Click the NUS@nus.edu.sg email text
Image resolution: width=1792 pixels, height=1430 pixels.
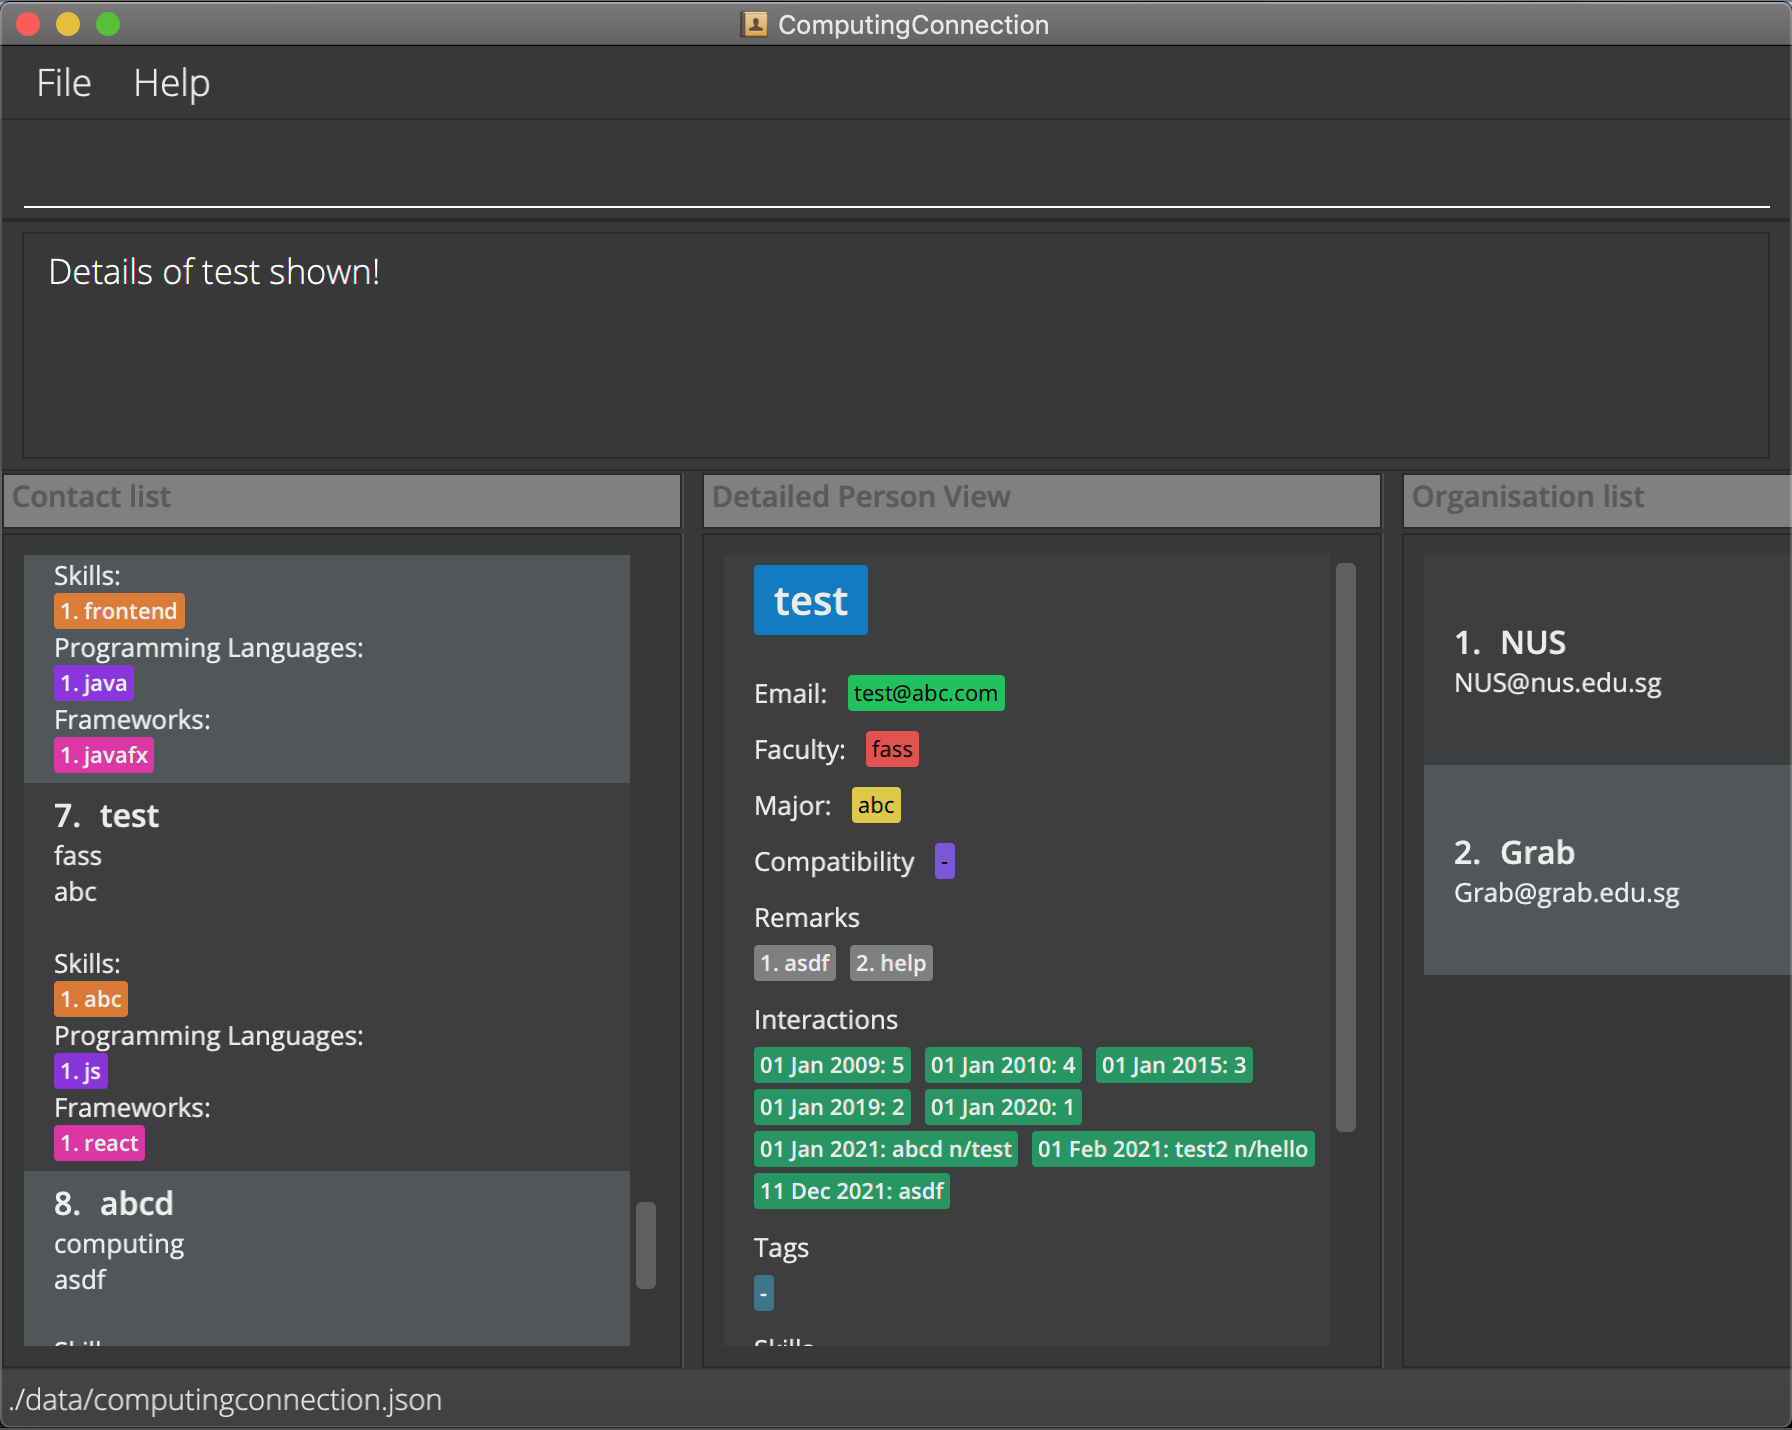click(1557, 683)
